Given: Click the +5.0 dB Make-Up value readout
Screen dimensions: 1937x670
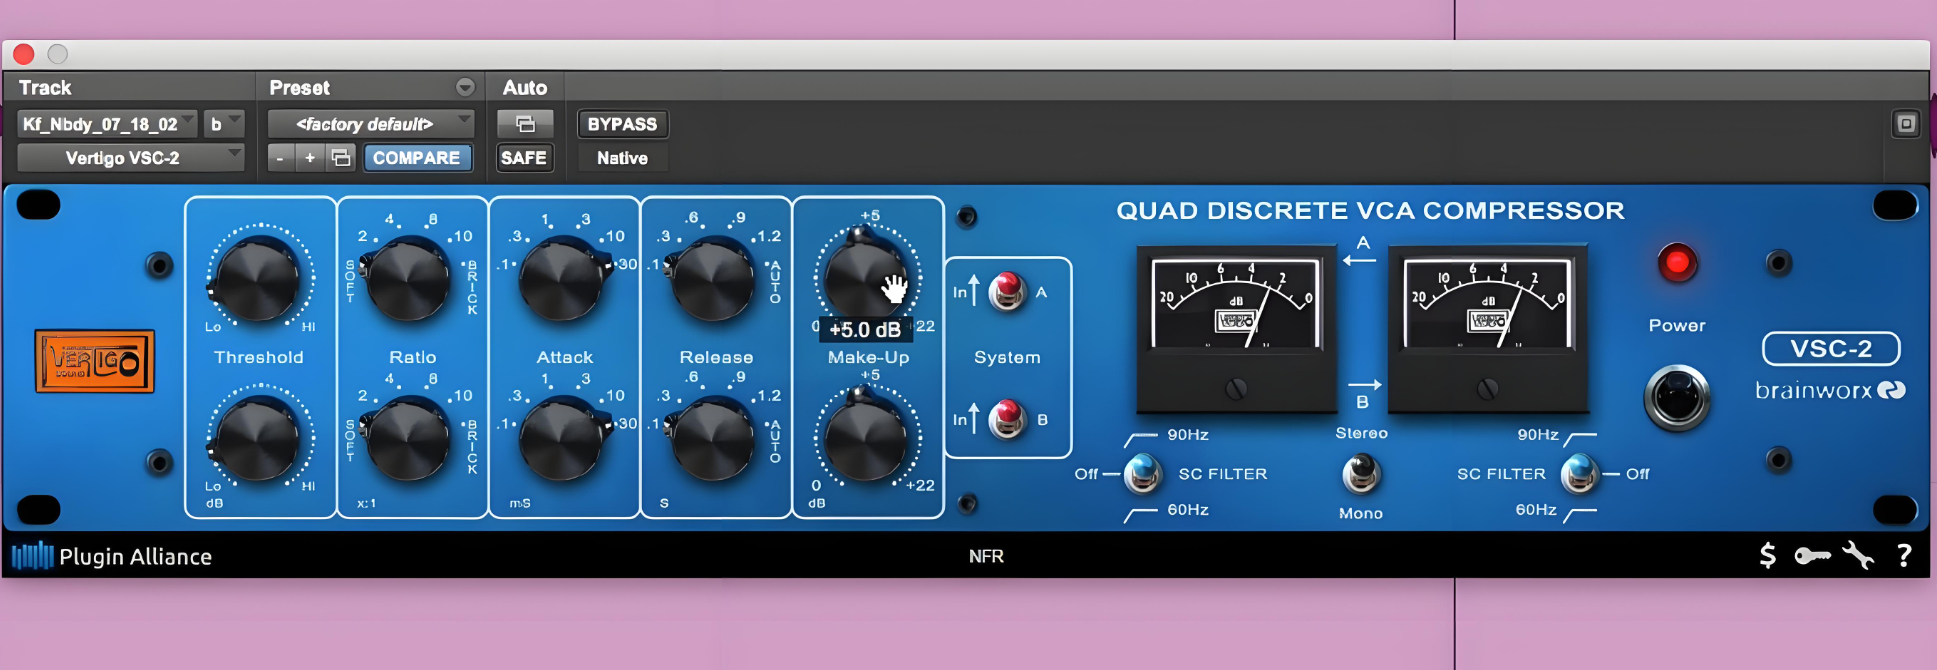Looking at the screenshot, I should pos(865,330).
